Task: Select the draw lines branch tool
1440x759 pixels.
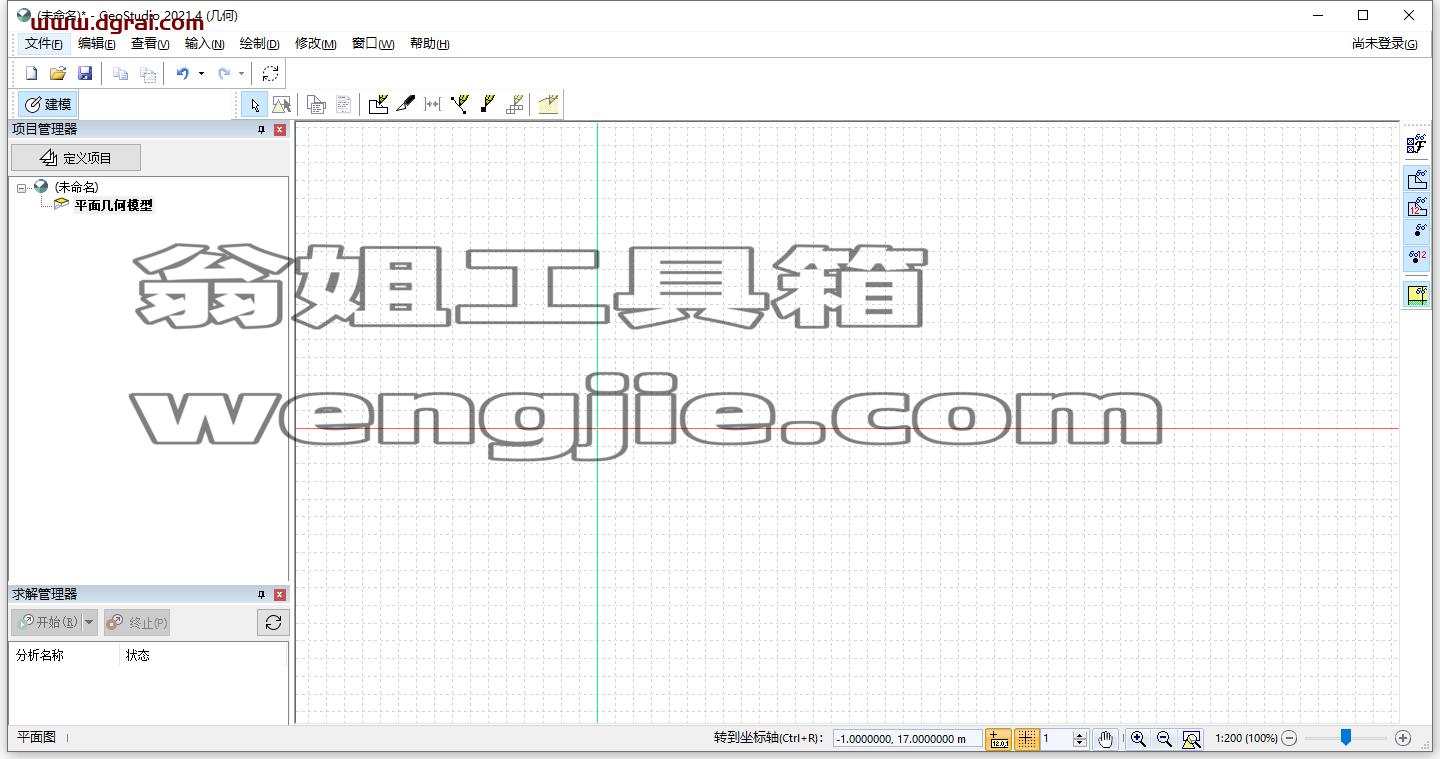Action: click(x=459, y=104)
